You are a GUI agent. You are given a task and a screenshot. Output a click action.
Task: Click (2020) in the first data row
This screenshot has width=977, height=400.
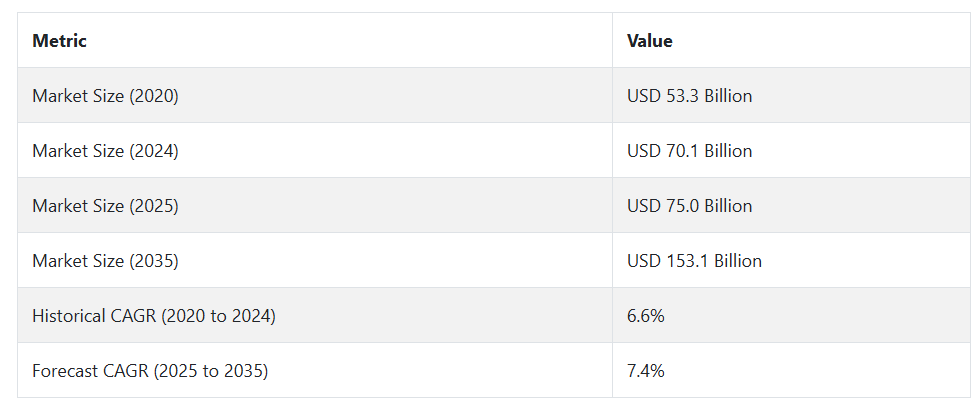pyautogui.click(x=154, y=96)
